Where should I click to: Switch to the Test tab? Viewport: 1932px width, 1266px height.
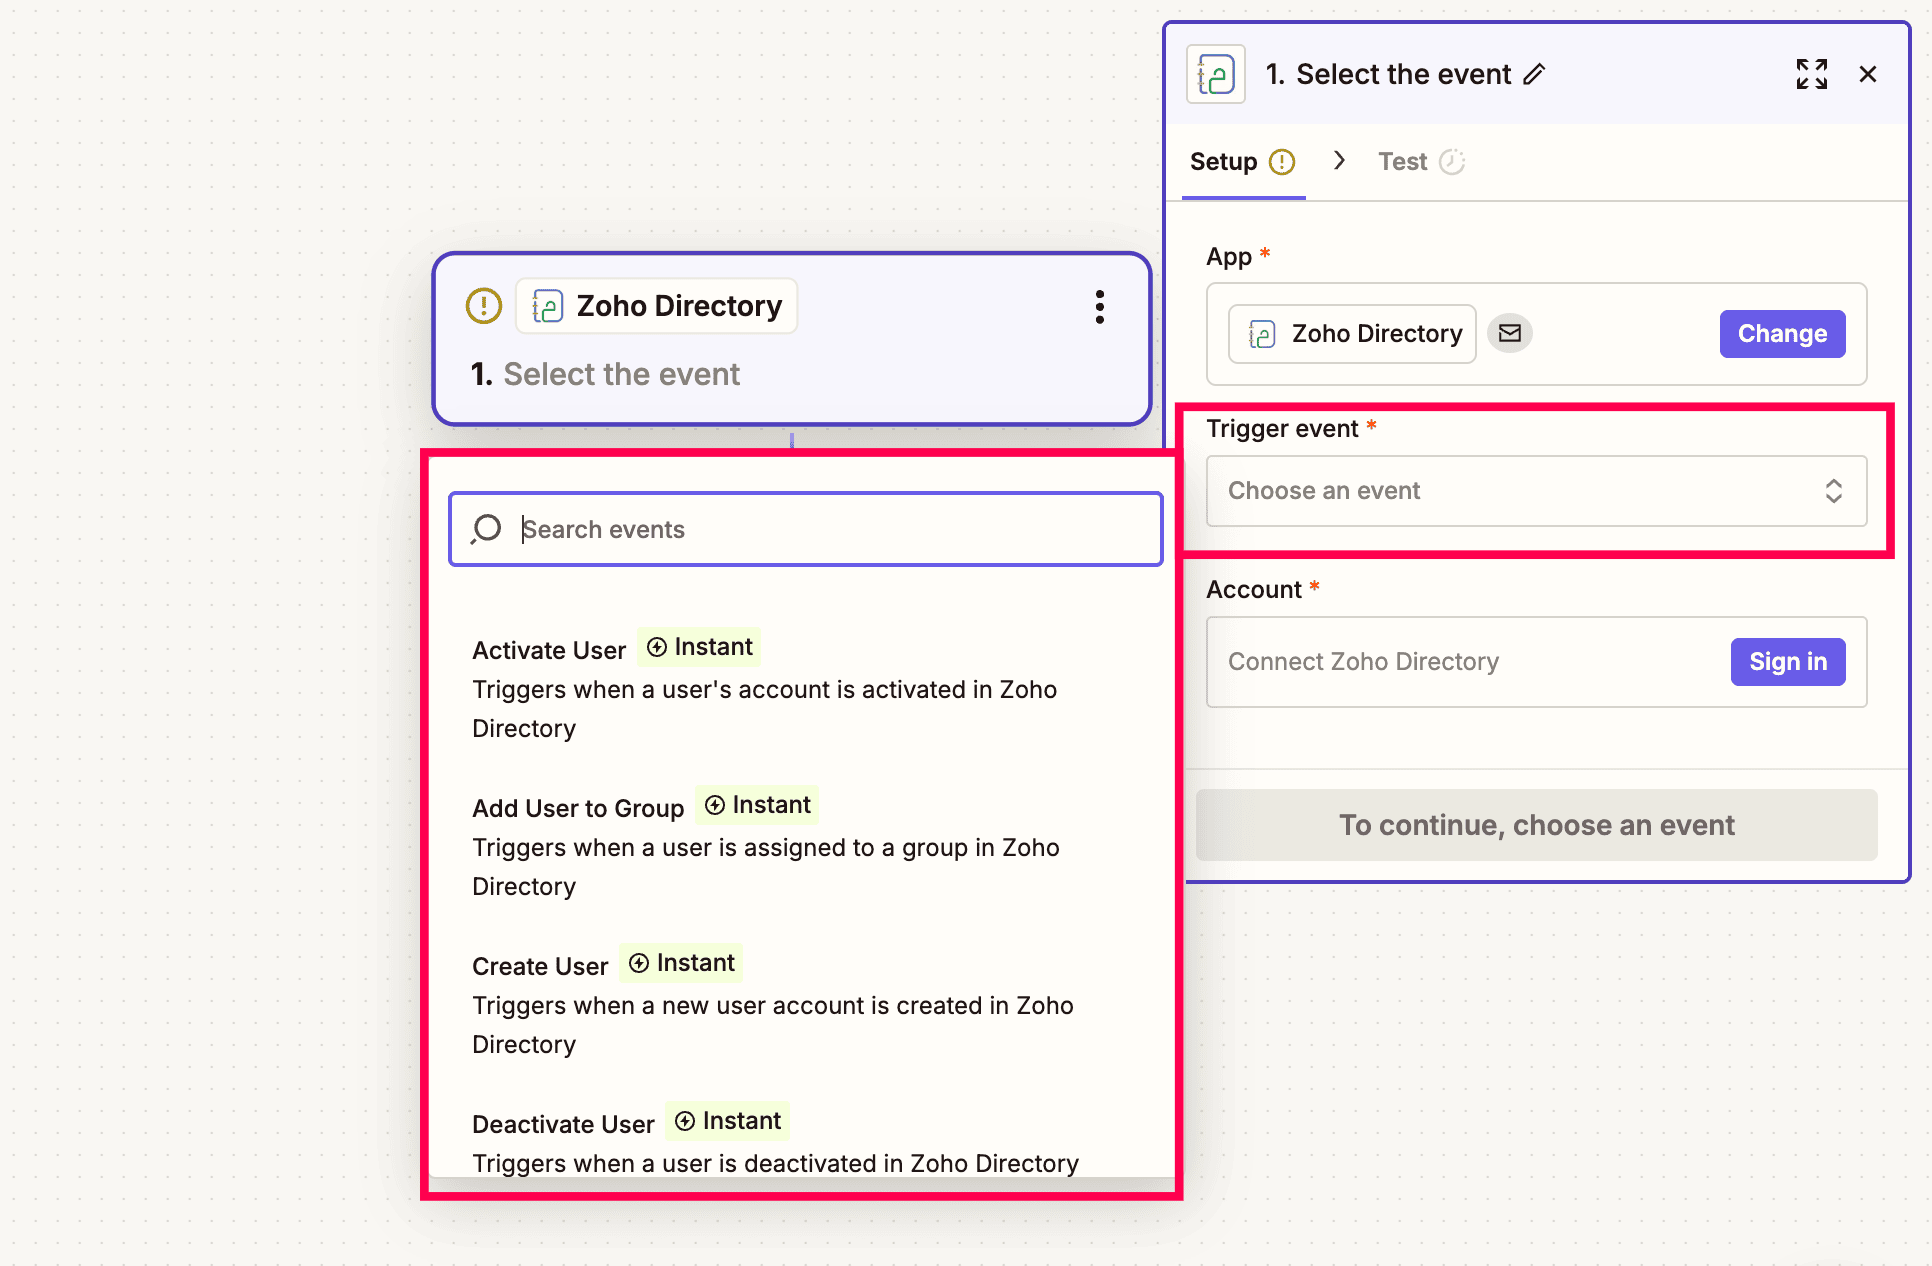[1402, 162]
